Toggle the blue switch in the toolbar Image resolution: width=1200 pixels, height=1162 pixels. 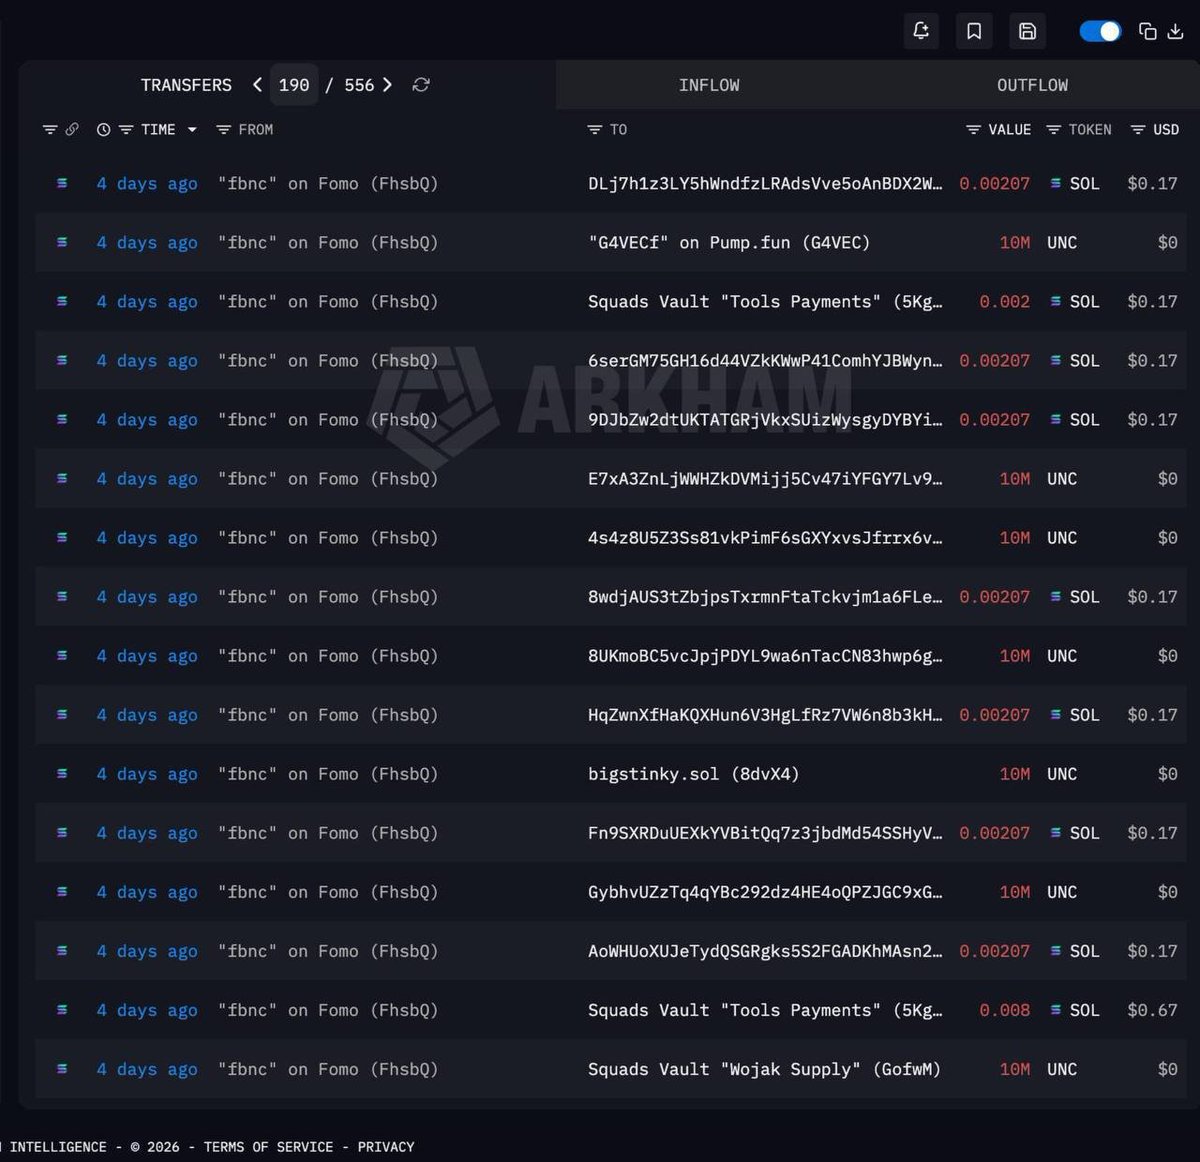coord(1100,32)
